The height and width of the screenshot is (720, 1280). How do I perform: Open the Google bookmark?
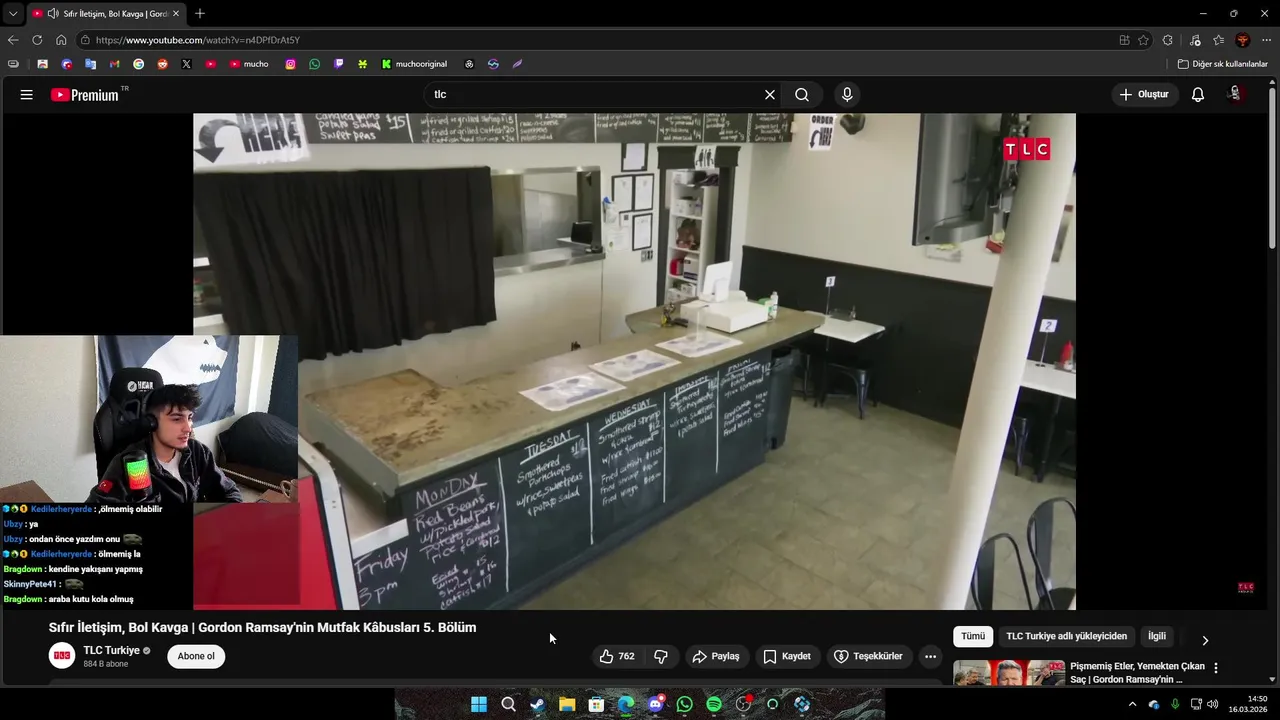point(138,64)
